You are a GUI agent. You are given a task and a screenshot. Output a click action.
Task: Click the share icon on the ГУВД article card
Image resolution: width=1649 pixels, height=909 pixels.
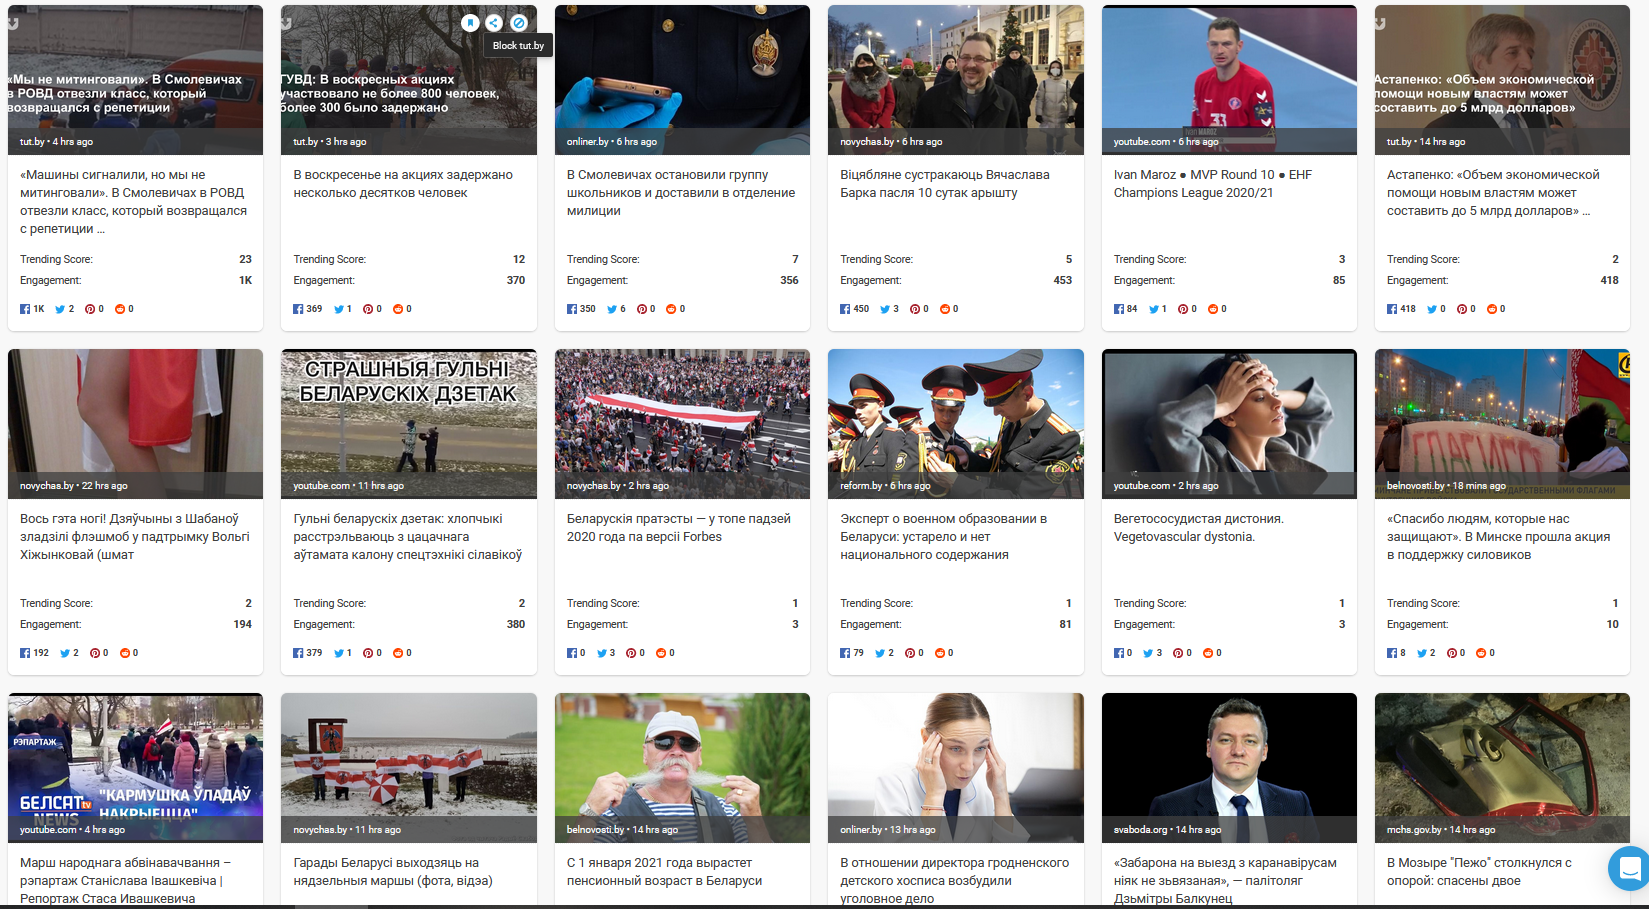tap(494, 22)
